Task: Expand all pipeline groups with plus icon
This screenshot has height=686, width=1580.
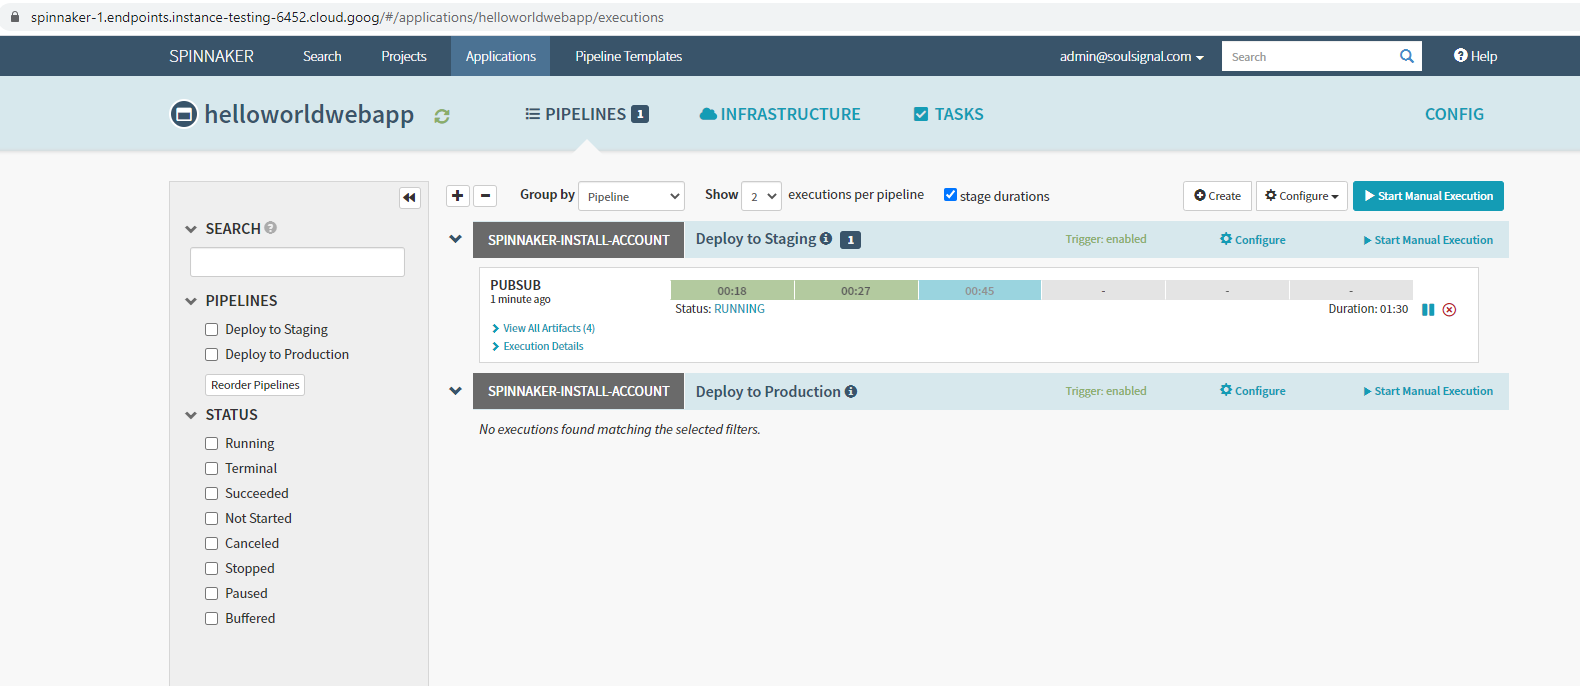Action: tap(457, 196)
